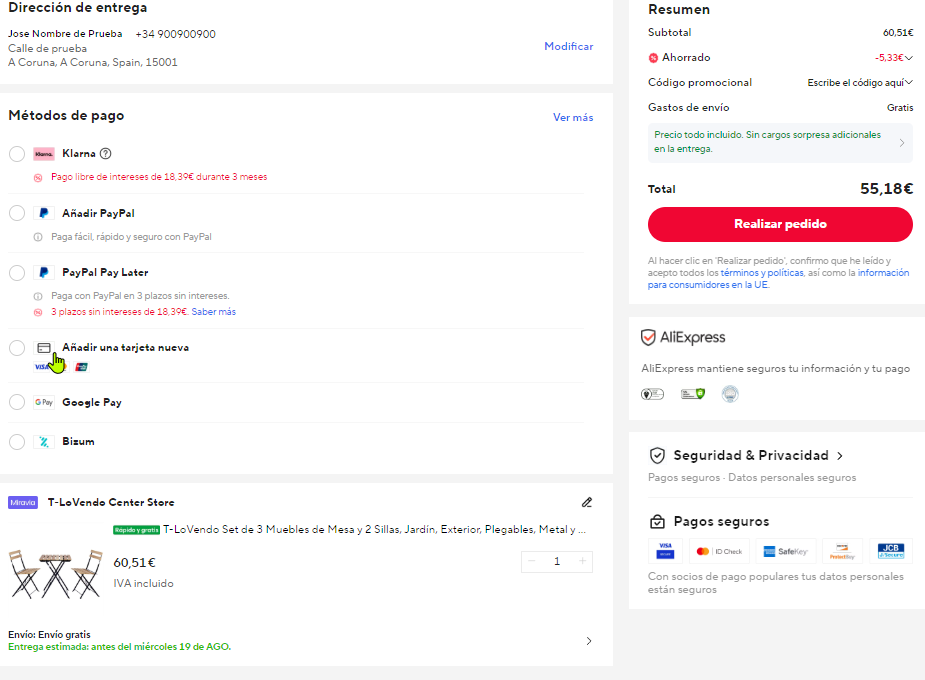Select the Klarna payment radio button
Viewport: 925px width, 680px height.
click(x=17, y=154)
